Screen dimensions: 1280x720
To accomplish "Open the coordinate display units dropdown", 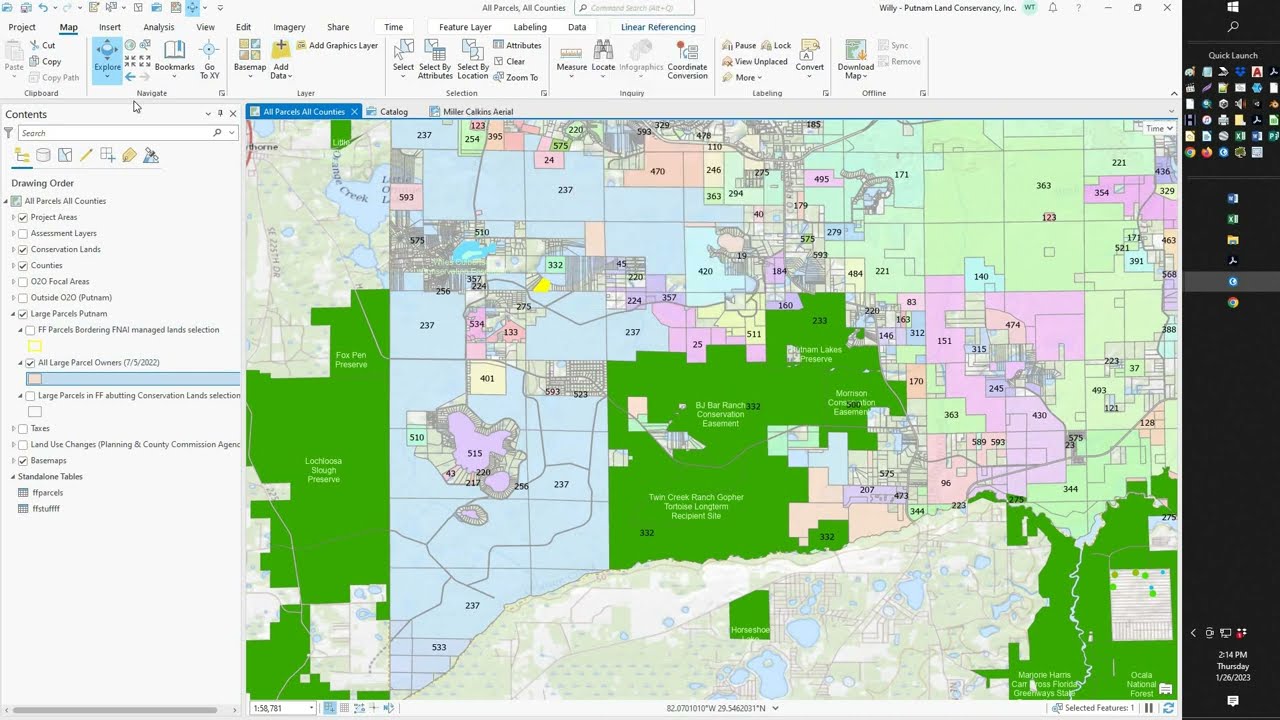I will [775, 708].
